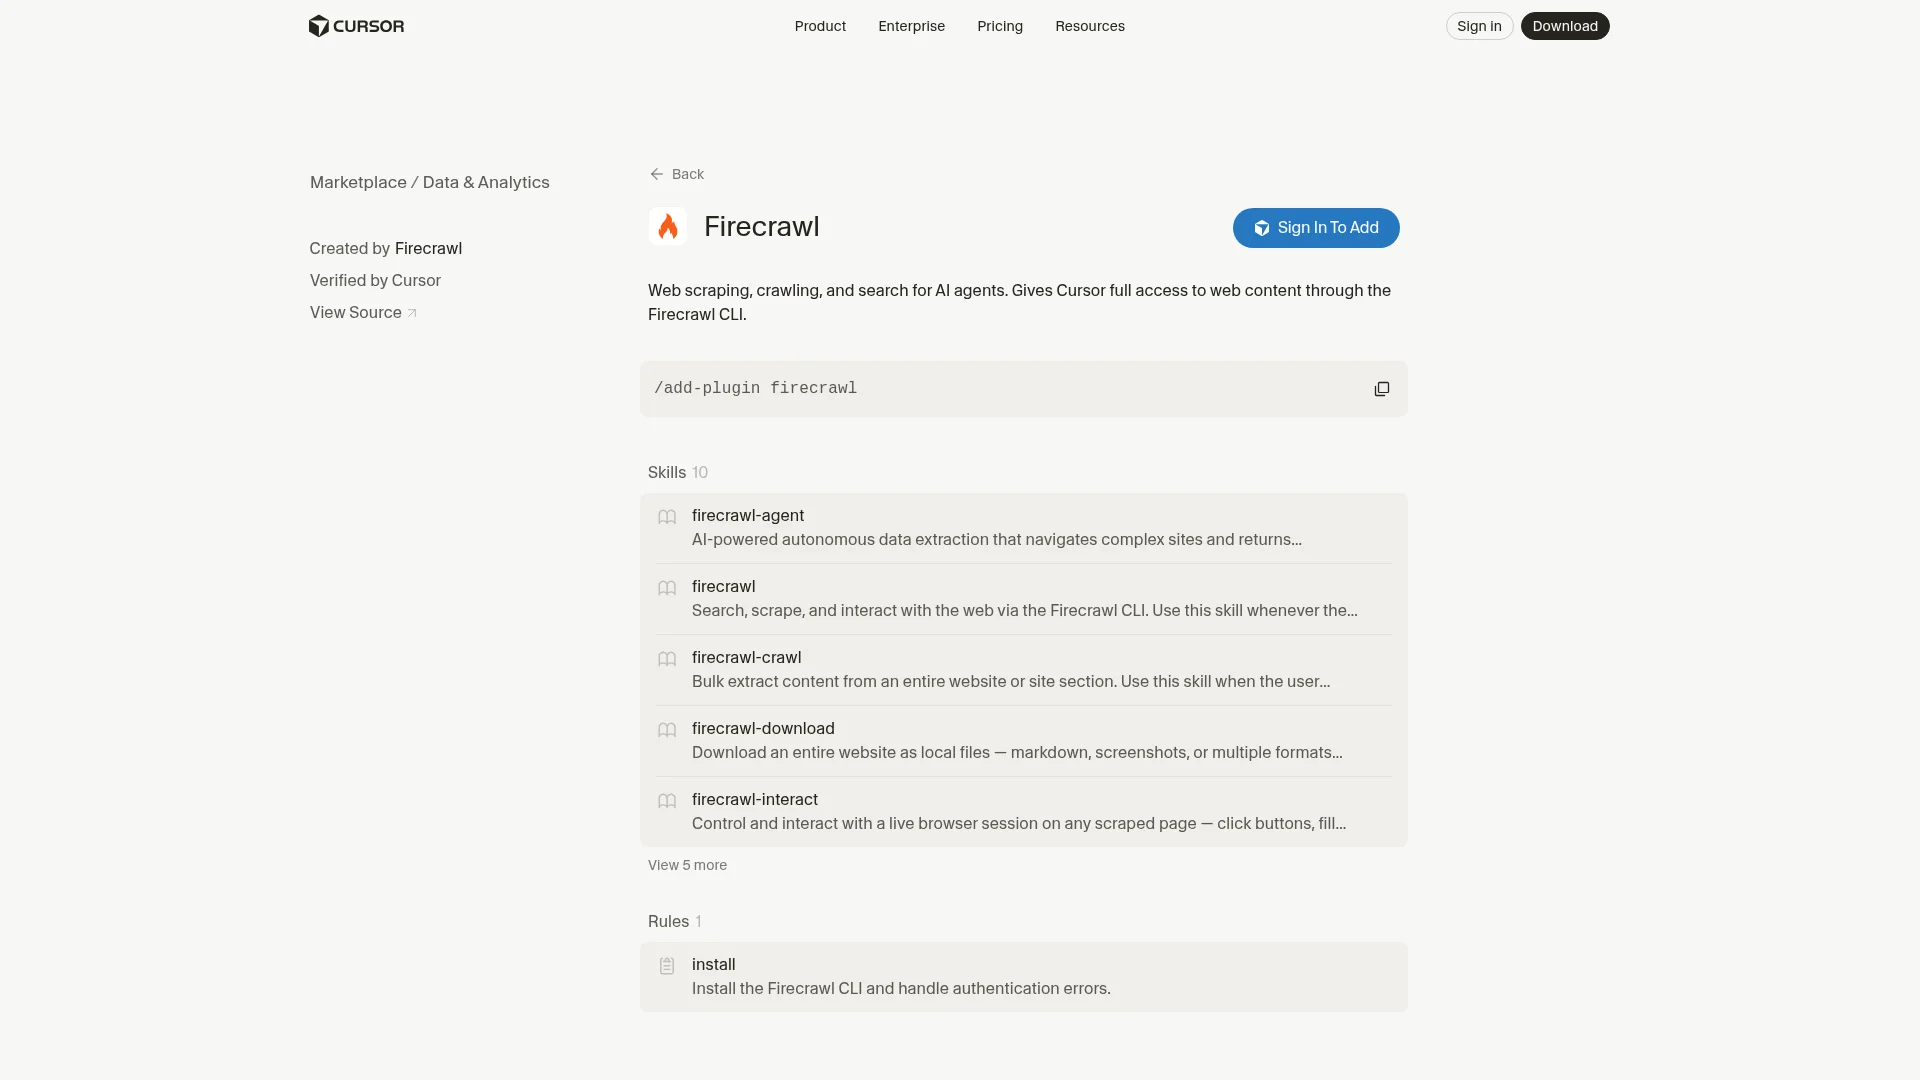1920x1080 pixels.
Task: Click the Firecrawl flame logo icon
Action: point(668,226)
